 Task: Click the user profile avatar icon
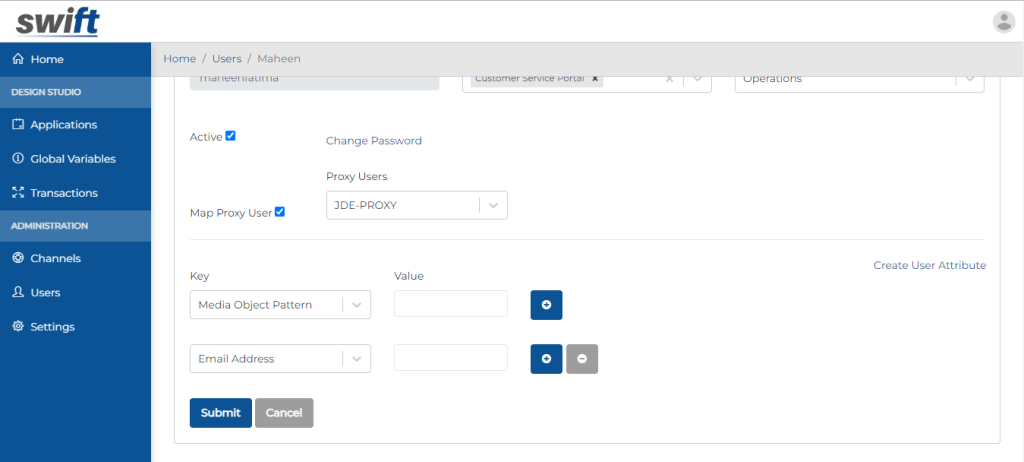point(1003,21)
